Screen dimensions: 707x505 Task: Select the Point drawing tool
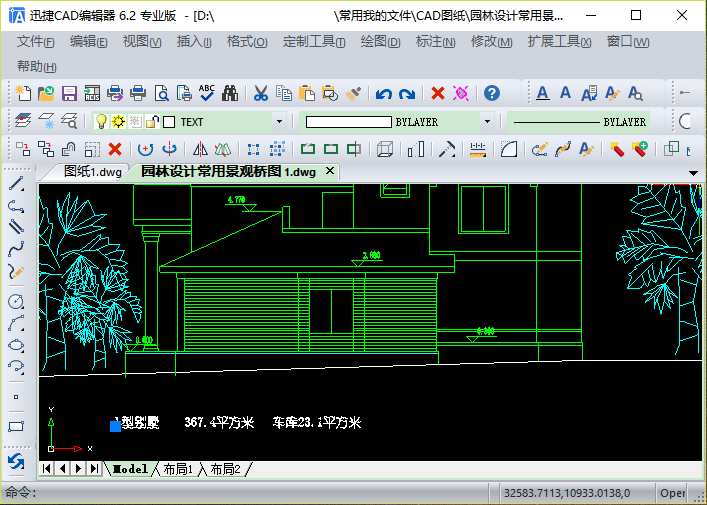click(16, 397)
